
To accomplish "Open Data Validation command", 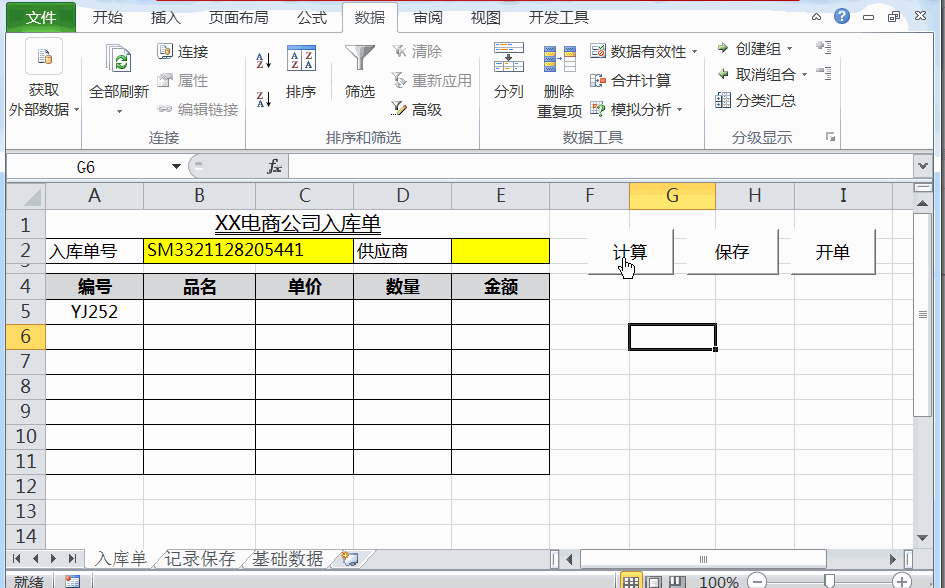I will pyautogui.click(x=638, y=51).
